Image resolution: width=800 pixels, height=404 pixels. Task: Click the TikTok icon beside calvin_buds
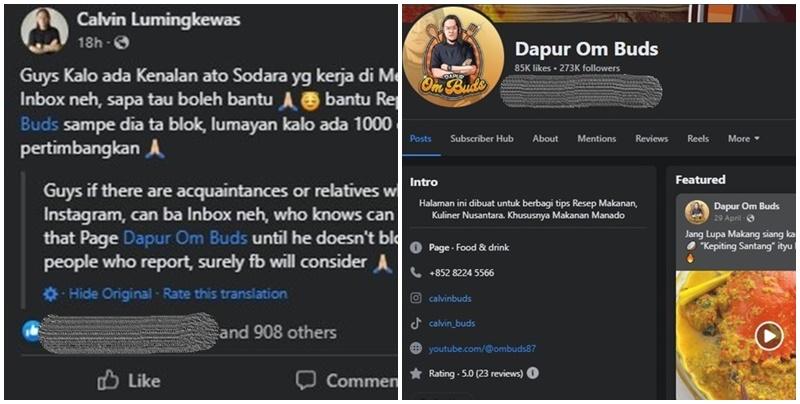point(416,323)
